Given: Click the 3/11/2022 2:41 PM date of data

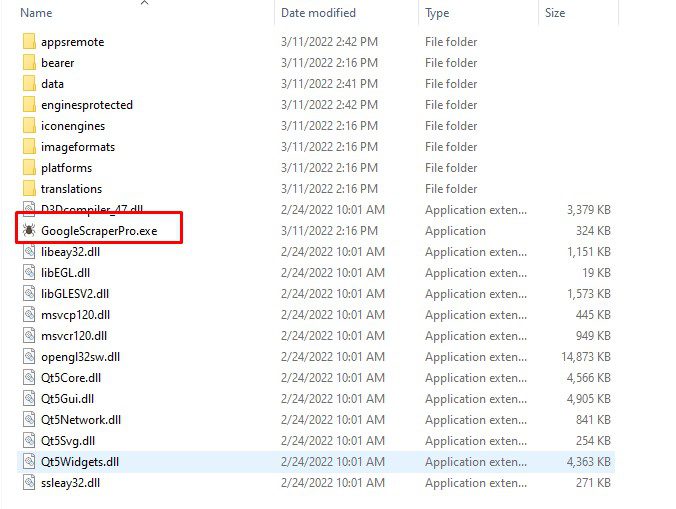Looking at the screenshot, I should coord(329,84).
